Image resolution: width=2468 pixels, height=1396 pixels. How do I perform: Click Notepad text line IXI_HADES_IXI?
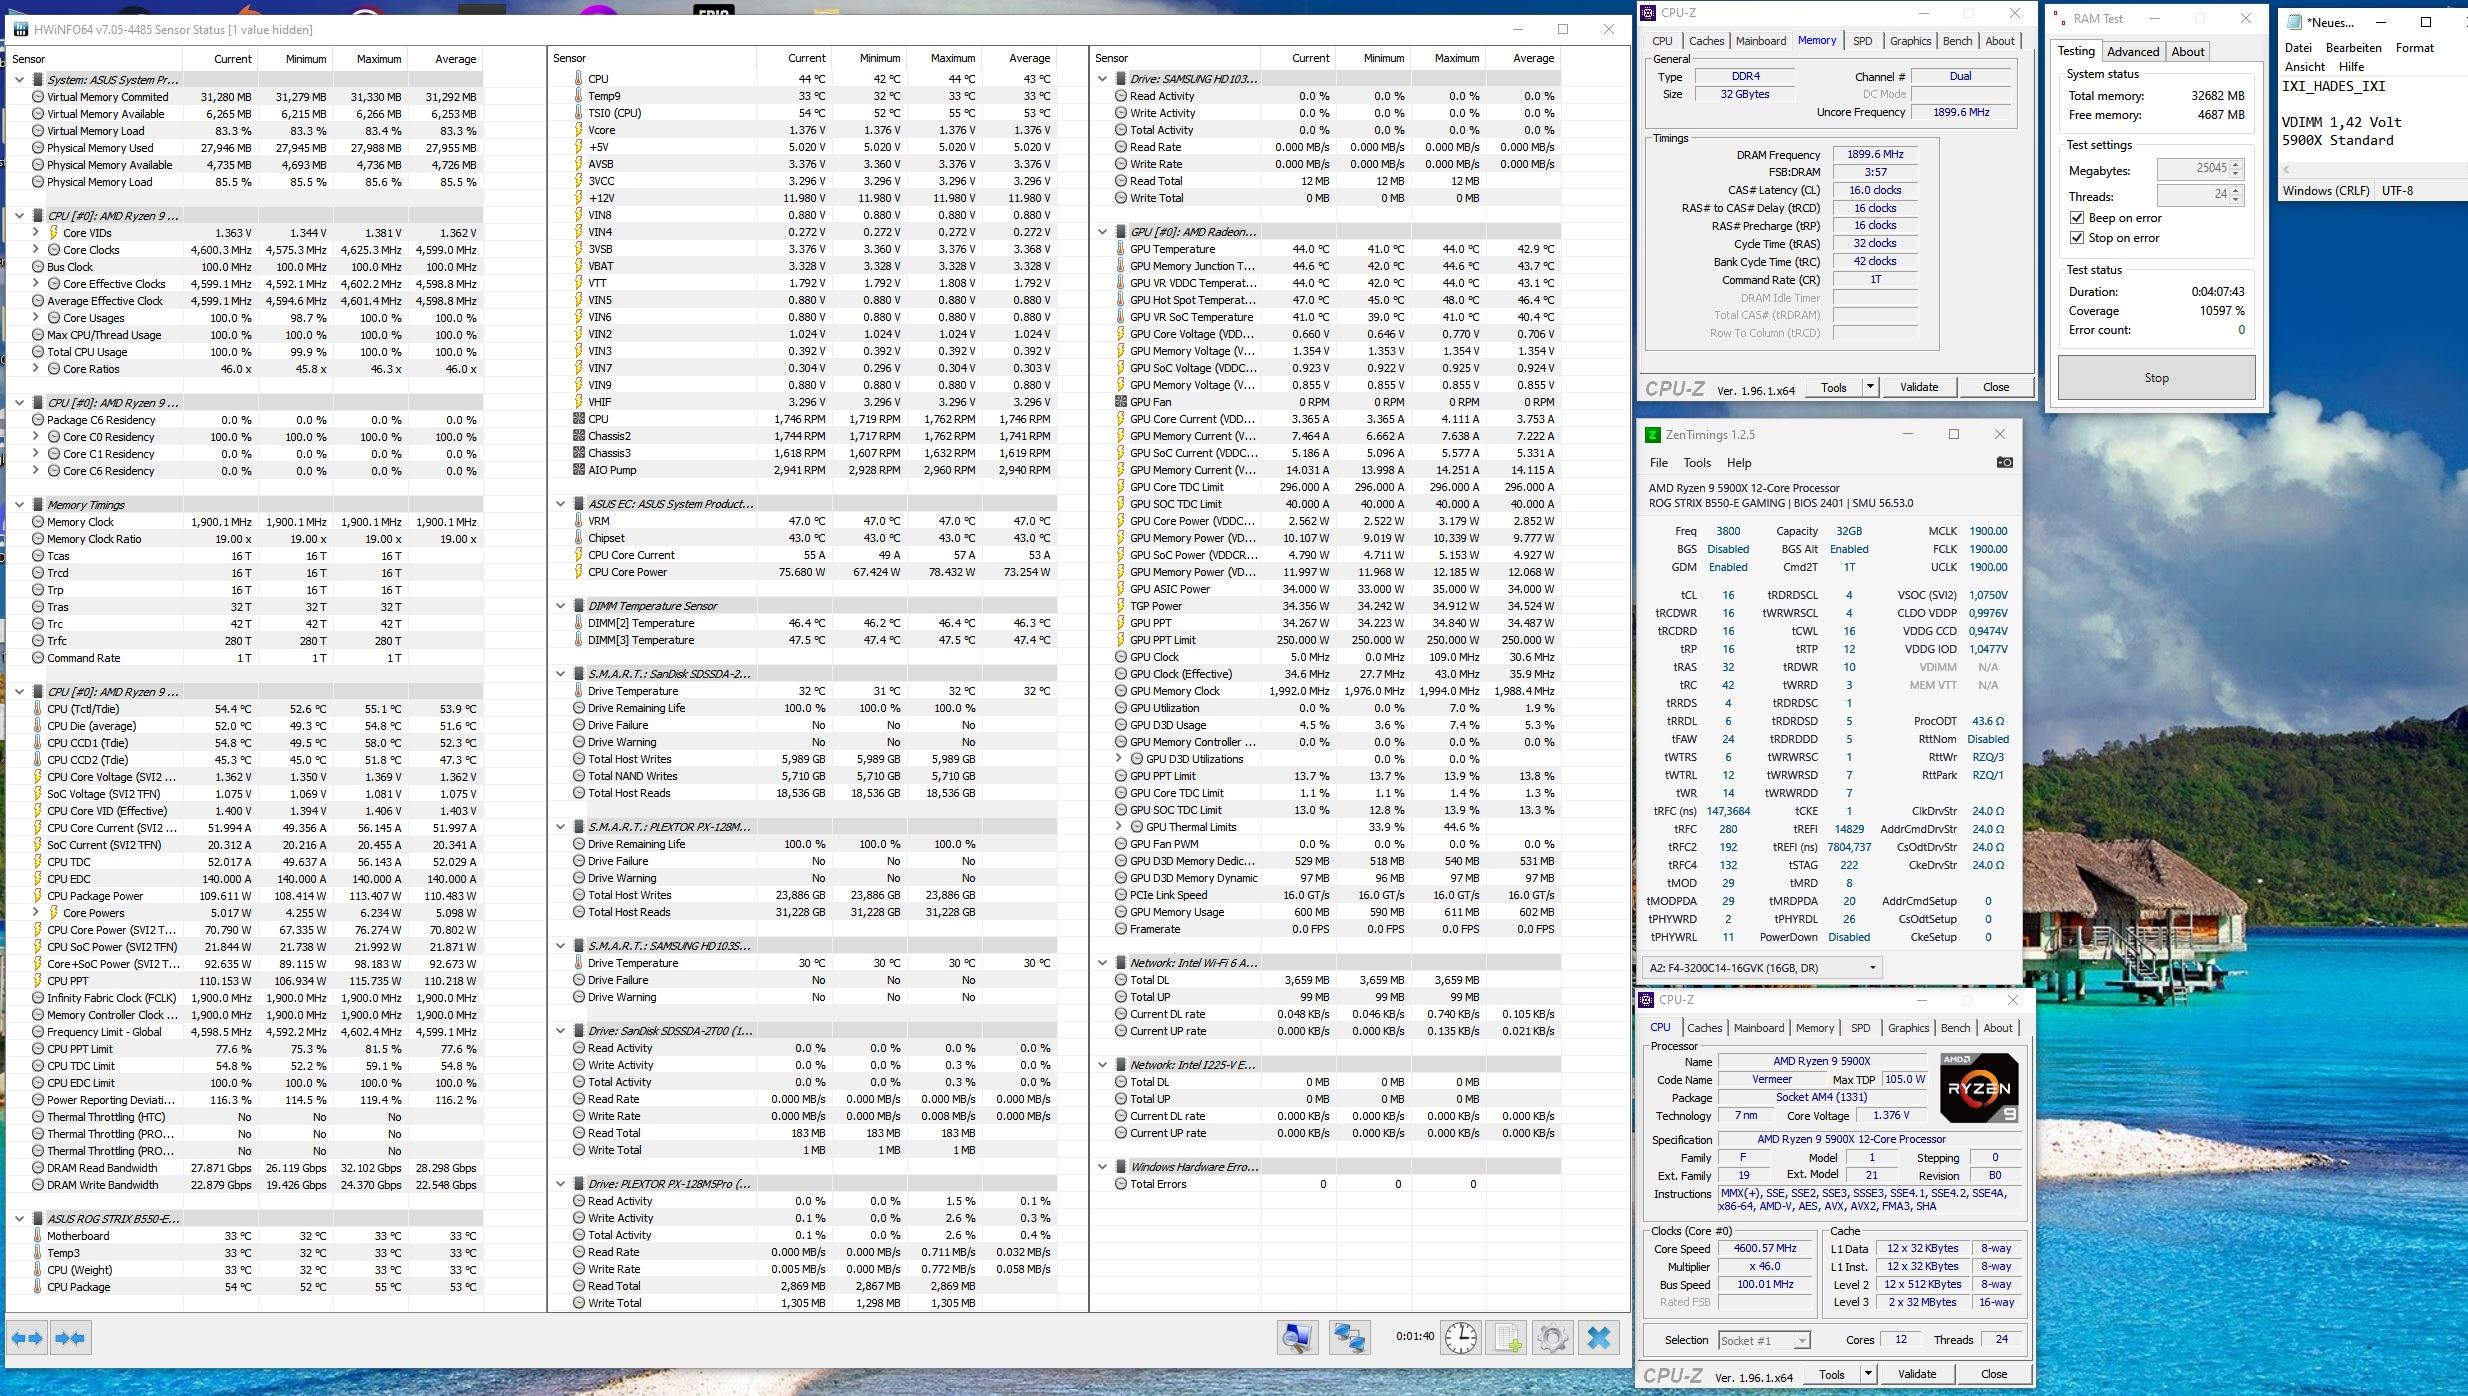[2333, 86]
